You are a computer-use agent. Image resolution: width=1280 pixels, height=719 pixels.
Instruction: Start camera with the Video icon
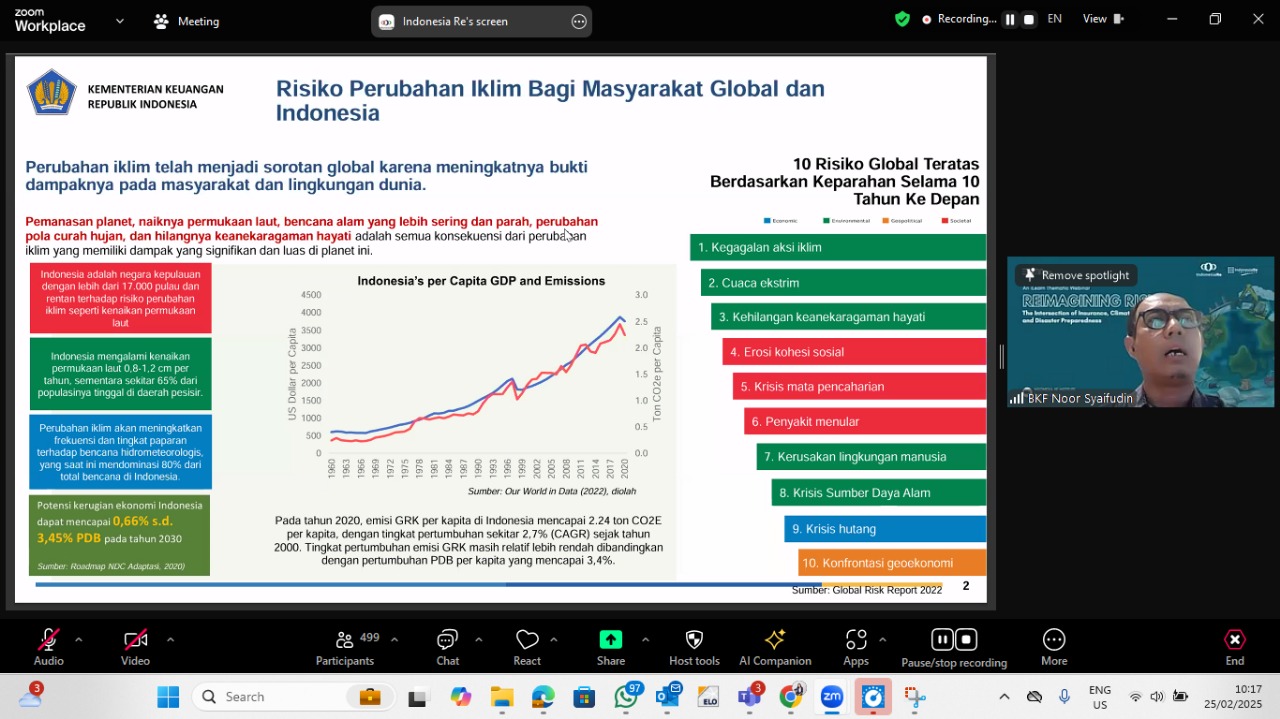tap(135, 640)
